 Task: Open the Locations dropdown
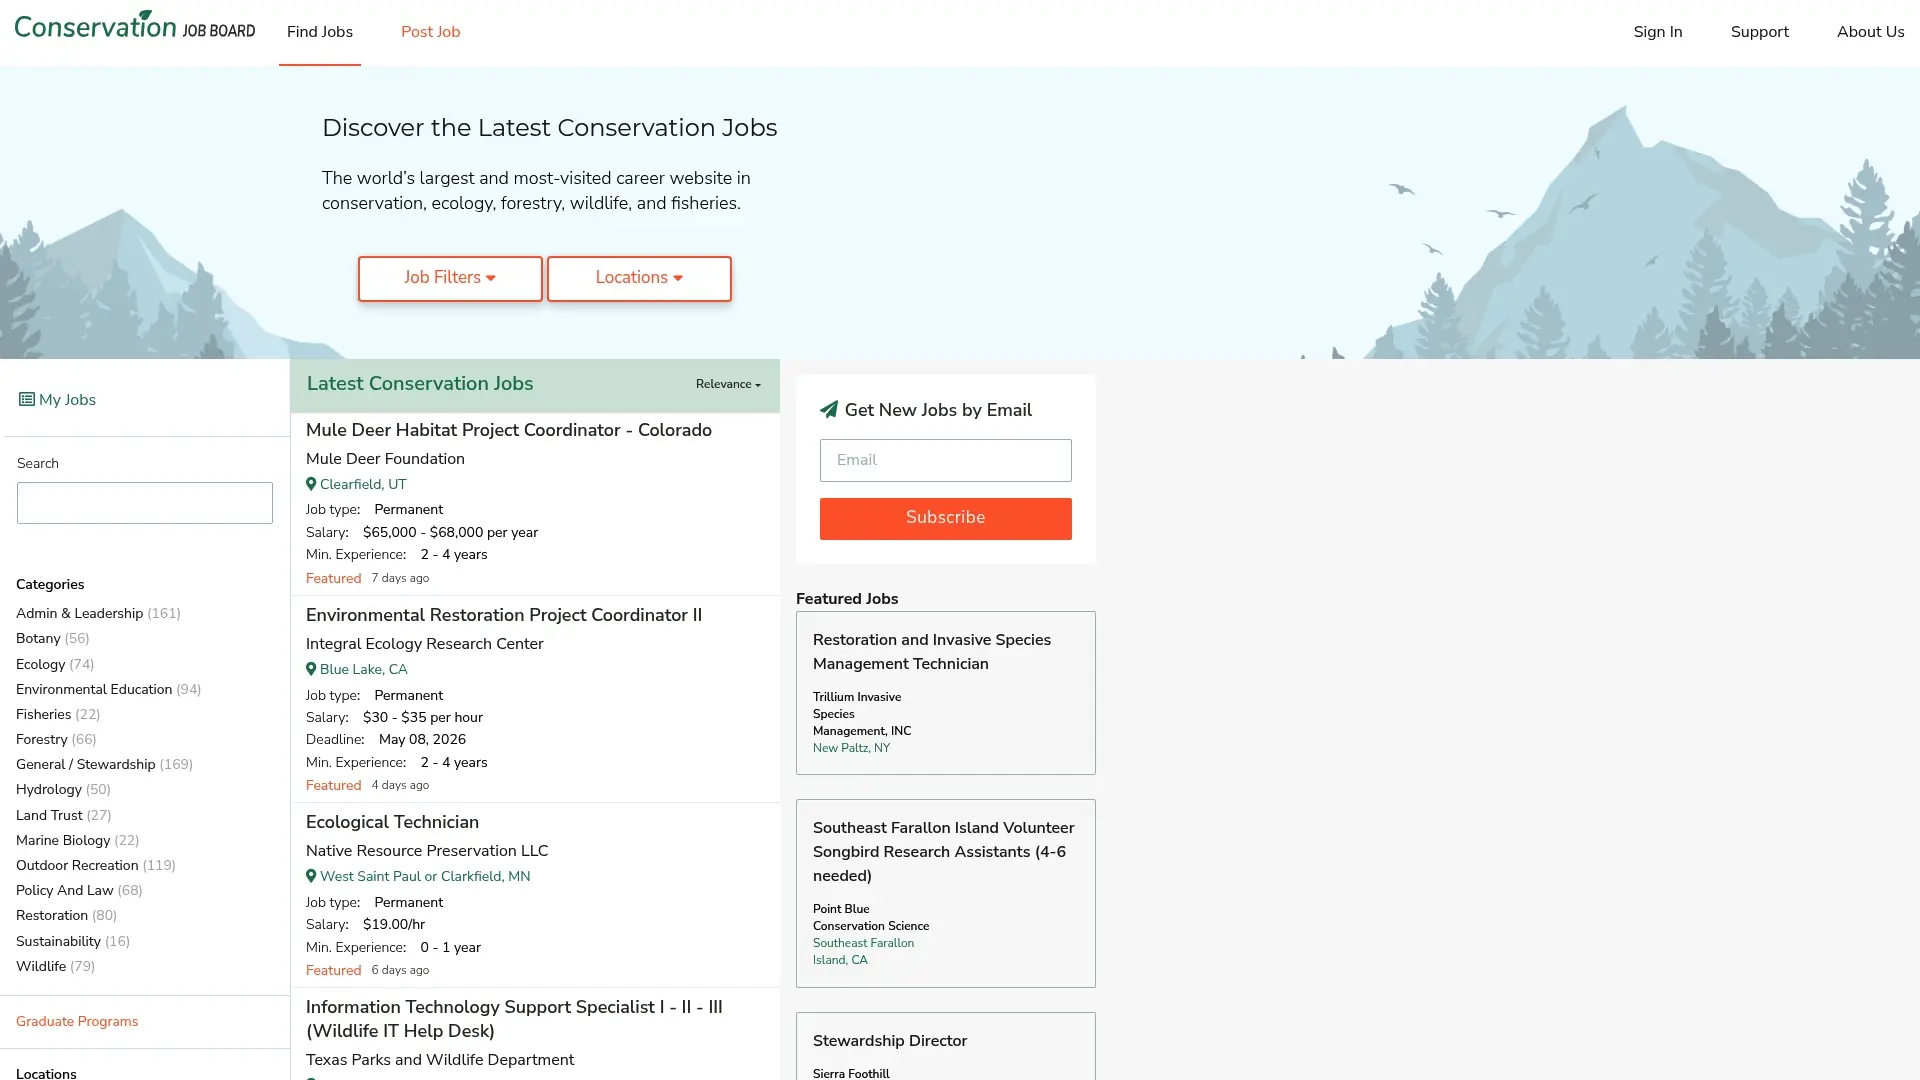click(639, 278)
